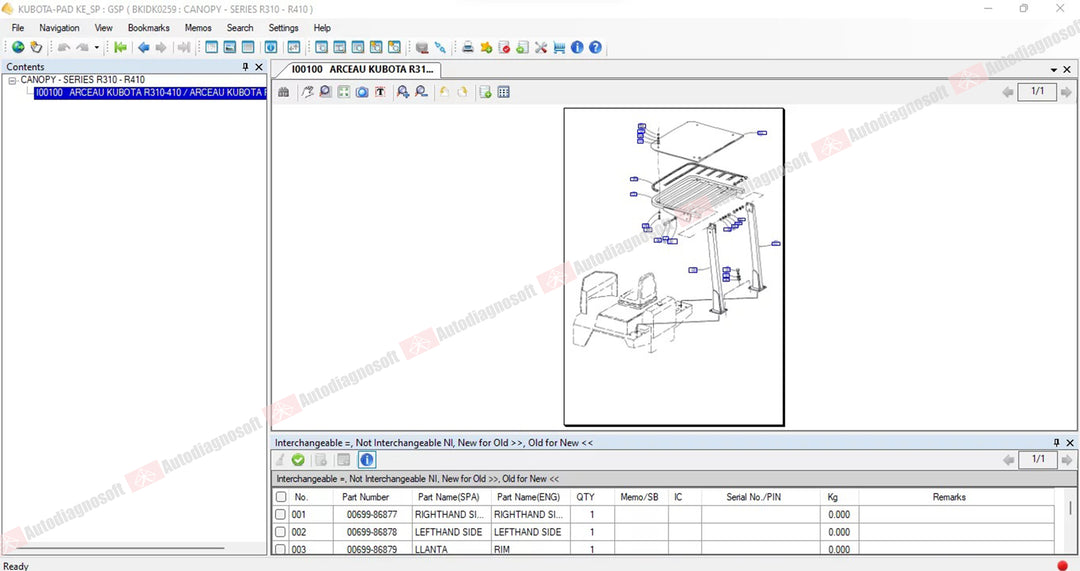Click the globe home icon in main toolbar
The width and height of the screenshot is (1080, 571).
click(18, 47)
